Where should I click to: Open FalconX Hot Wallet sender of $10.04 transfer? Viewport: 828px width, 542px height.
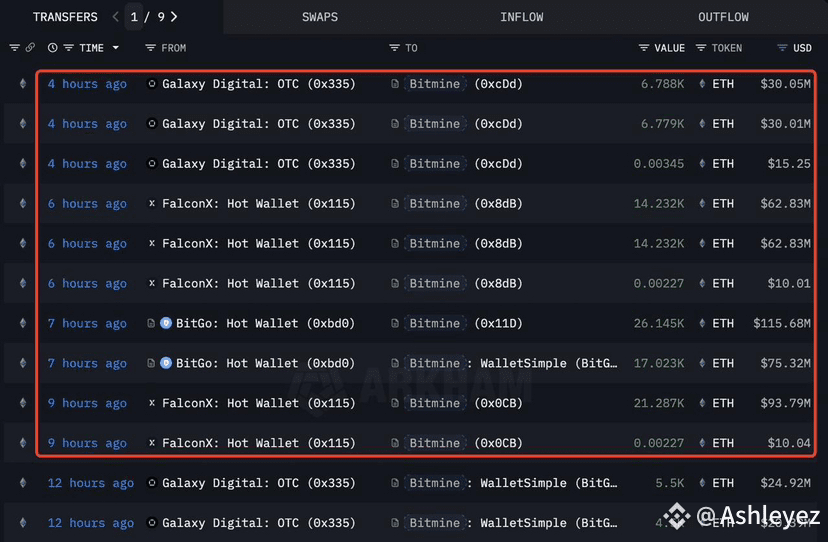pyautogui.click(x=259, y=443)
